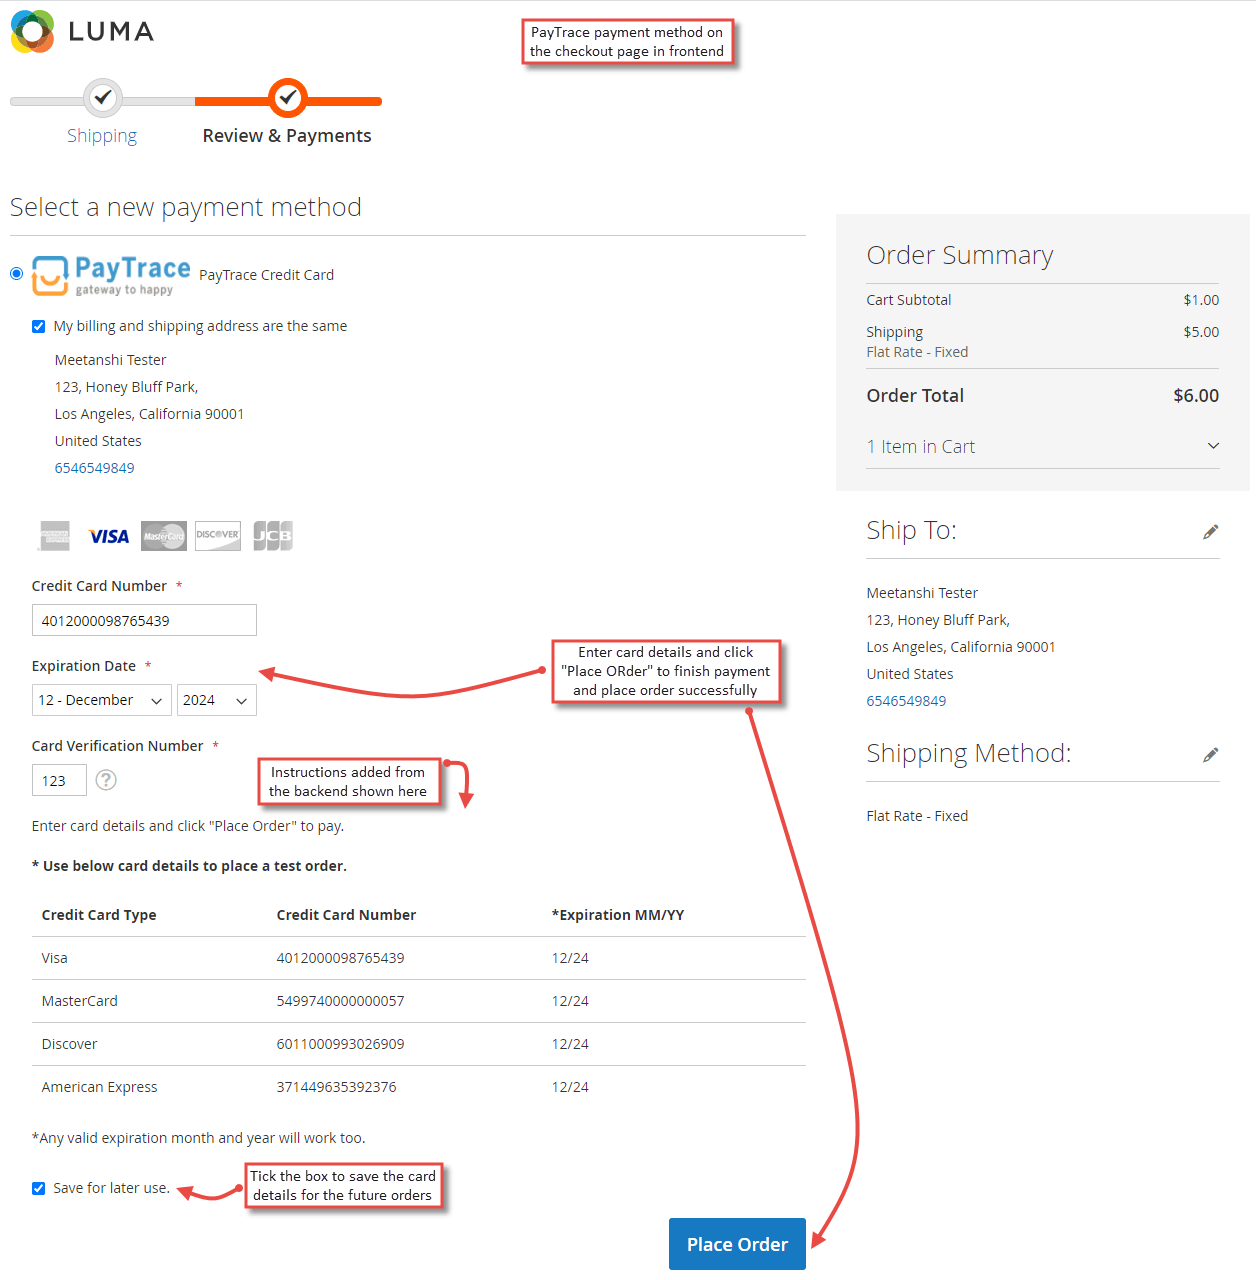Screen dimensions: 1256x1280
Task: Click the Order Summary heading
Action: 960,256
